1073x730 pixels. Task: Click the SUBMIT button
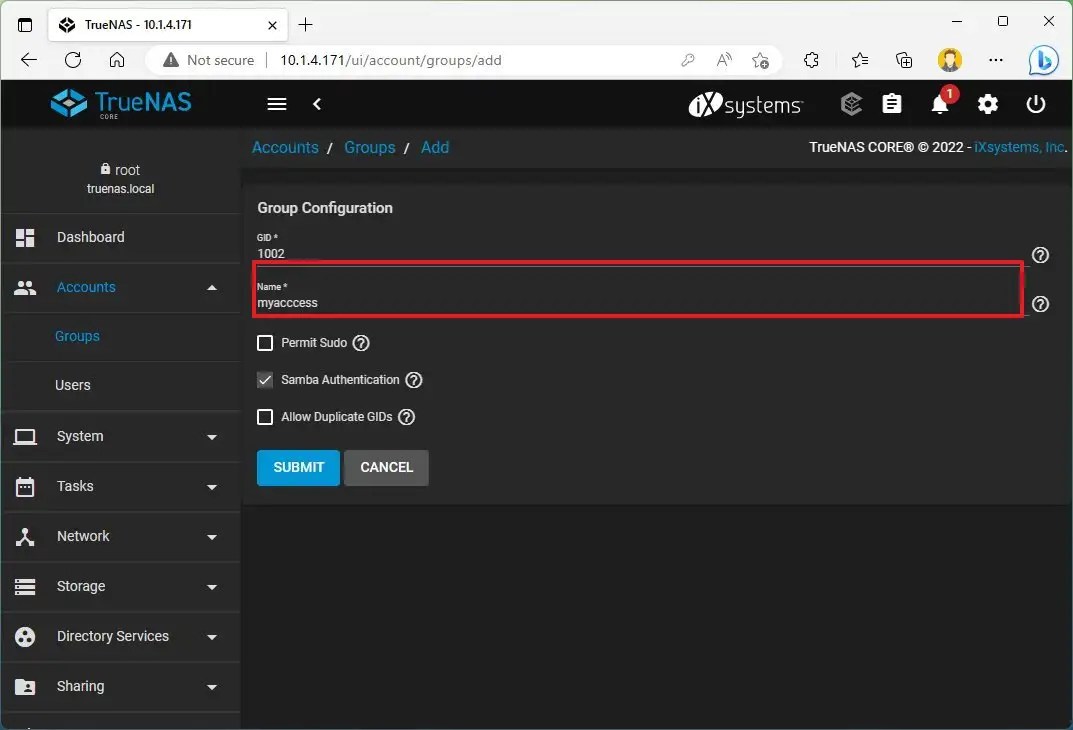pyautogui.click(x=297, y=467)
